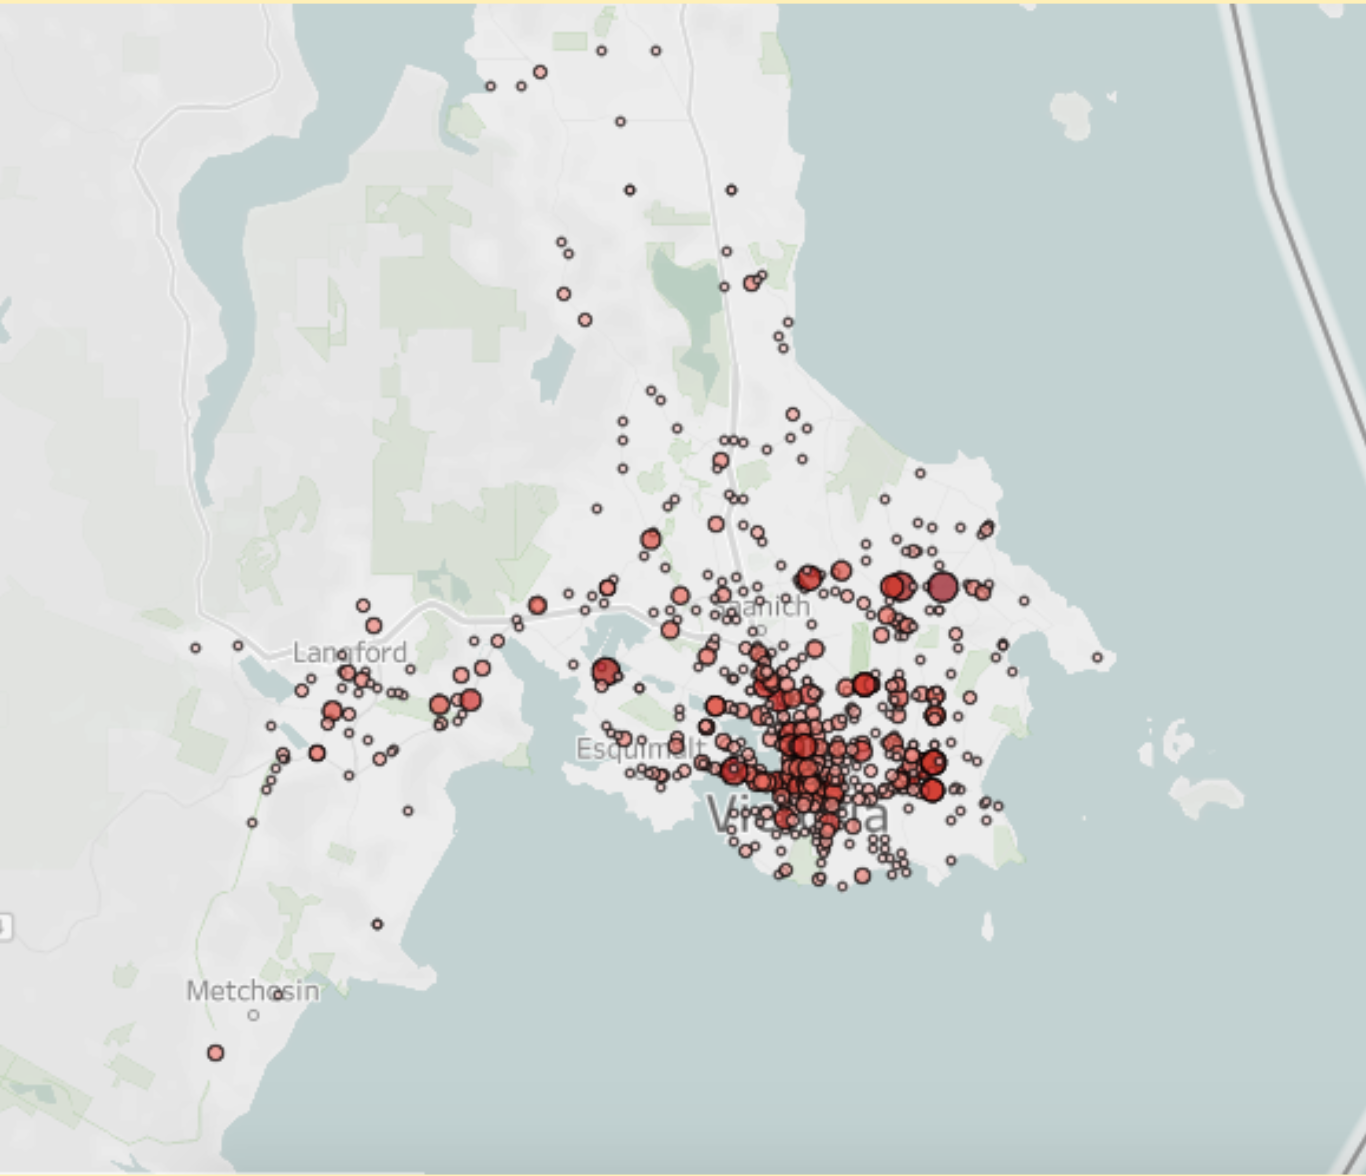Select the Esquimalt map label
1366x1176 pixels.
pos(640,748)
